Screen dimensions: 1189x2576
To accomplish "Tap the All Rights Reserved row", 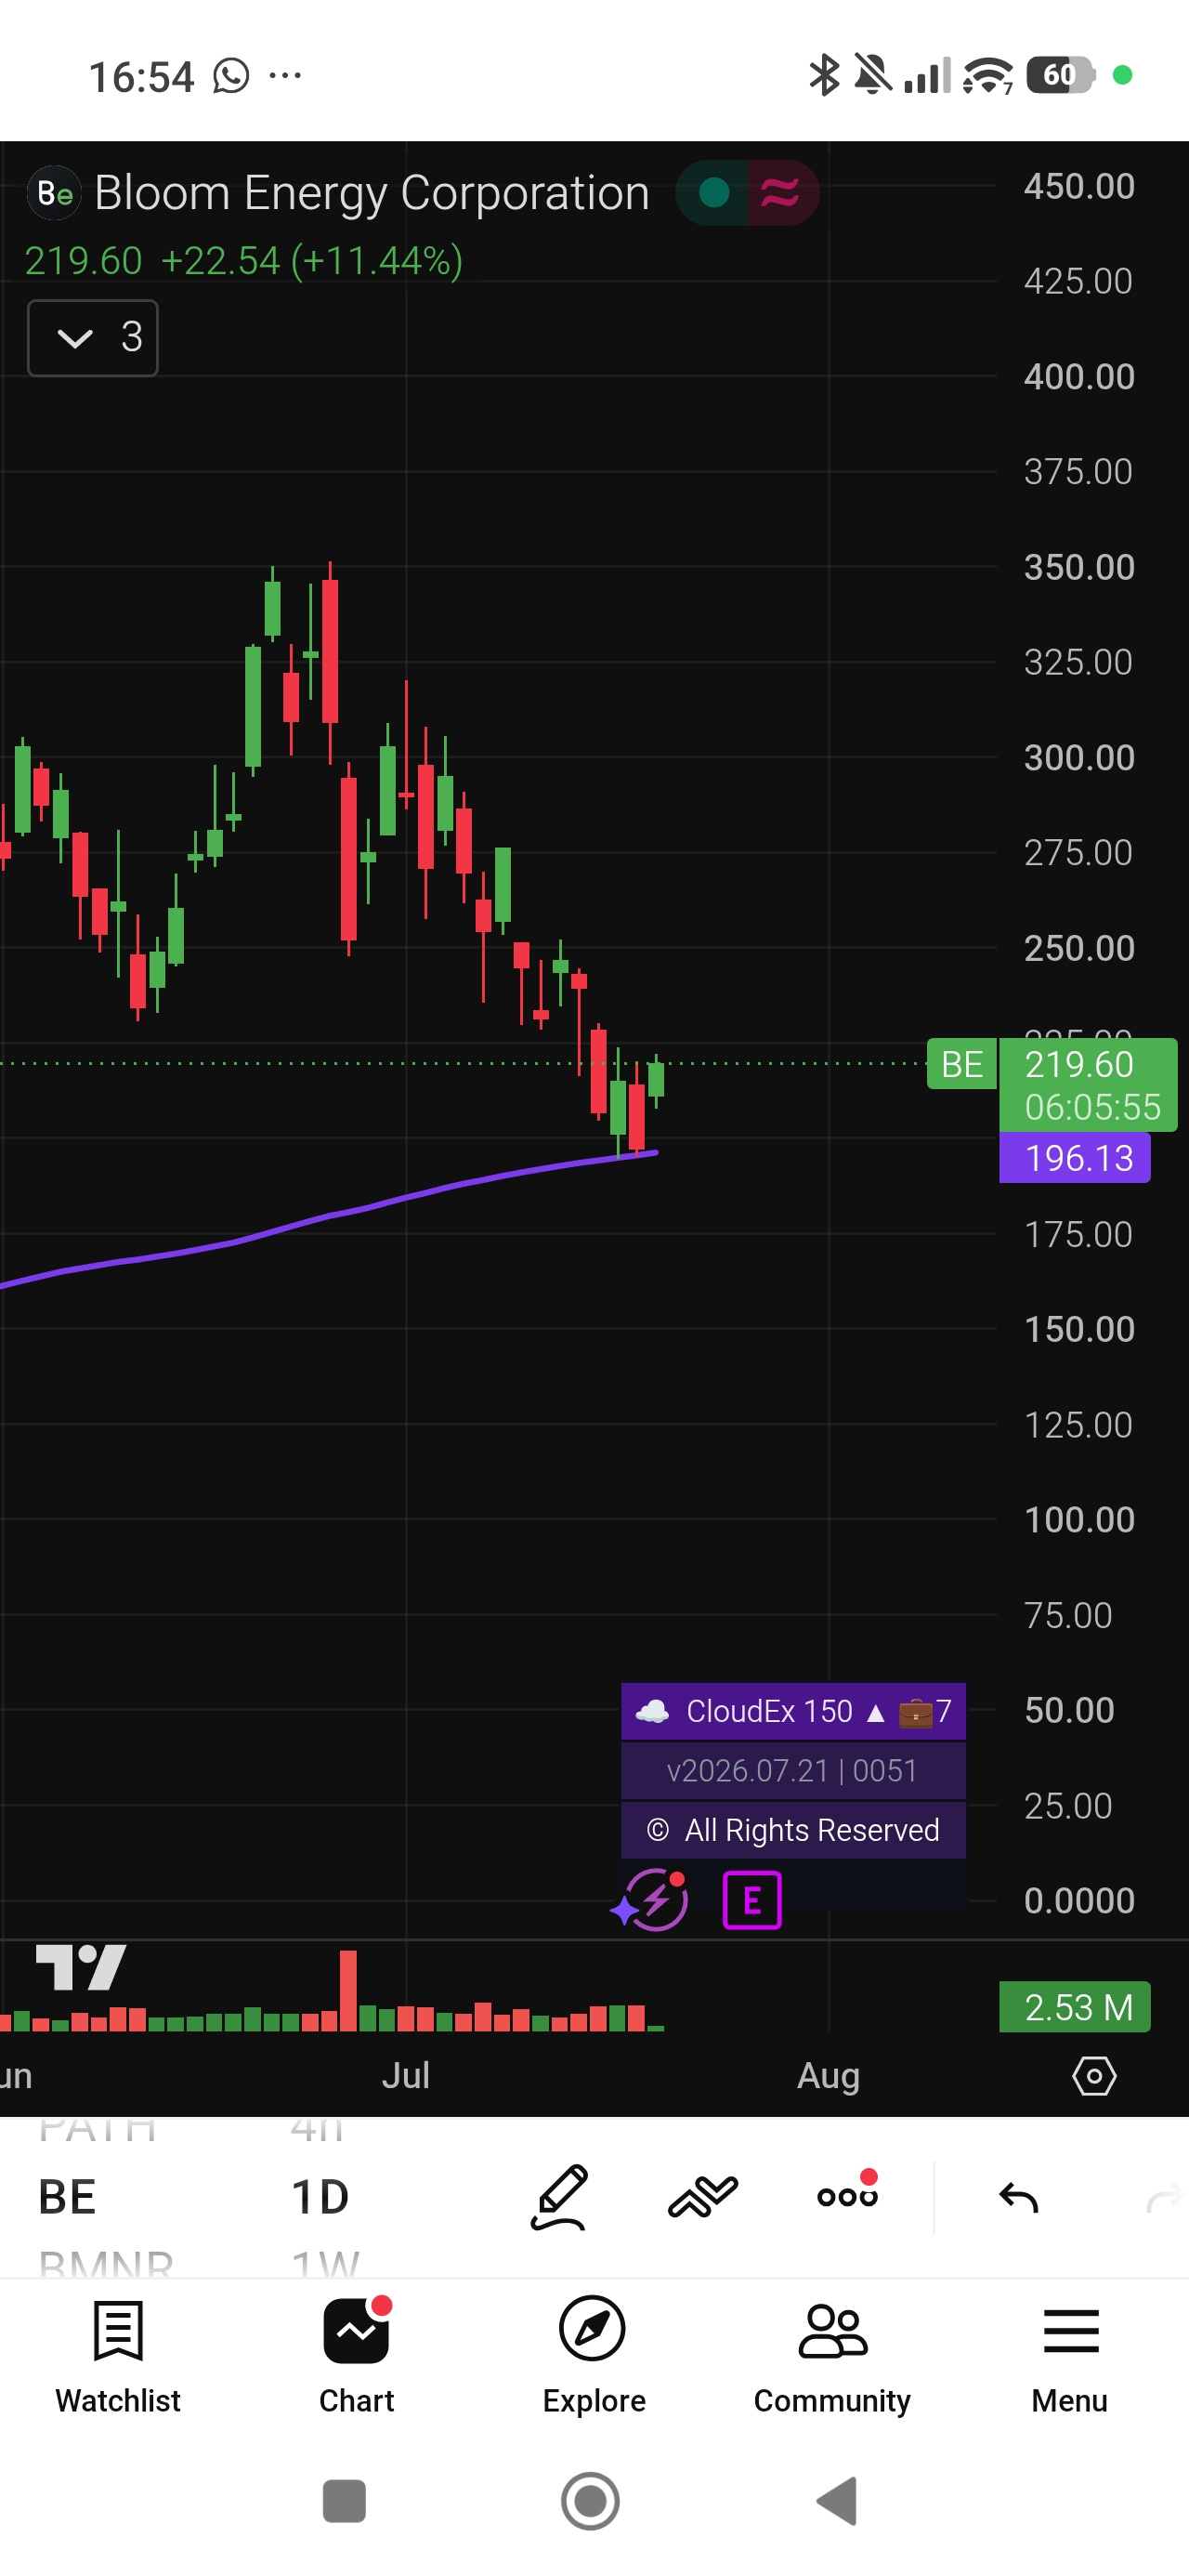I will (x=793, y=1830).
